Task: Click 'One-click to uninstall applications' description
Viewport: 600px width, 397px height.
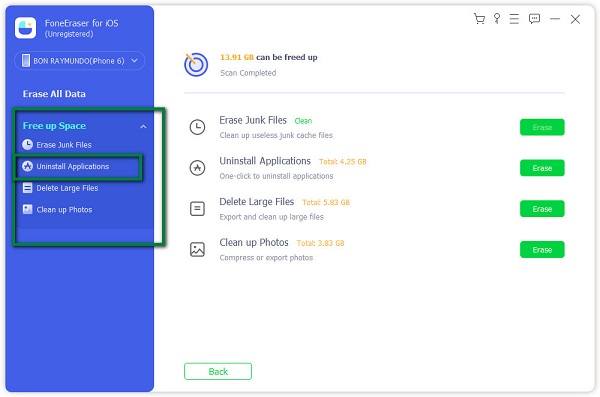Action: [x=276, y=176]
